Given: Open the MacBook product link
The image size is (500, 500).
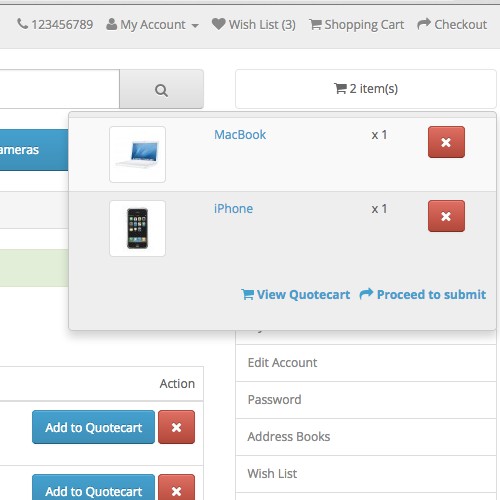Looking at the screenshot, I should pyautogui.click(x=240, y=135).
